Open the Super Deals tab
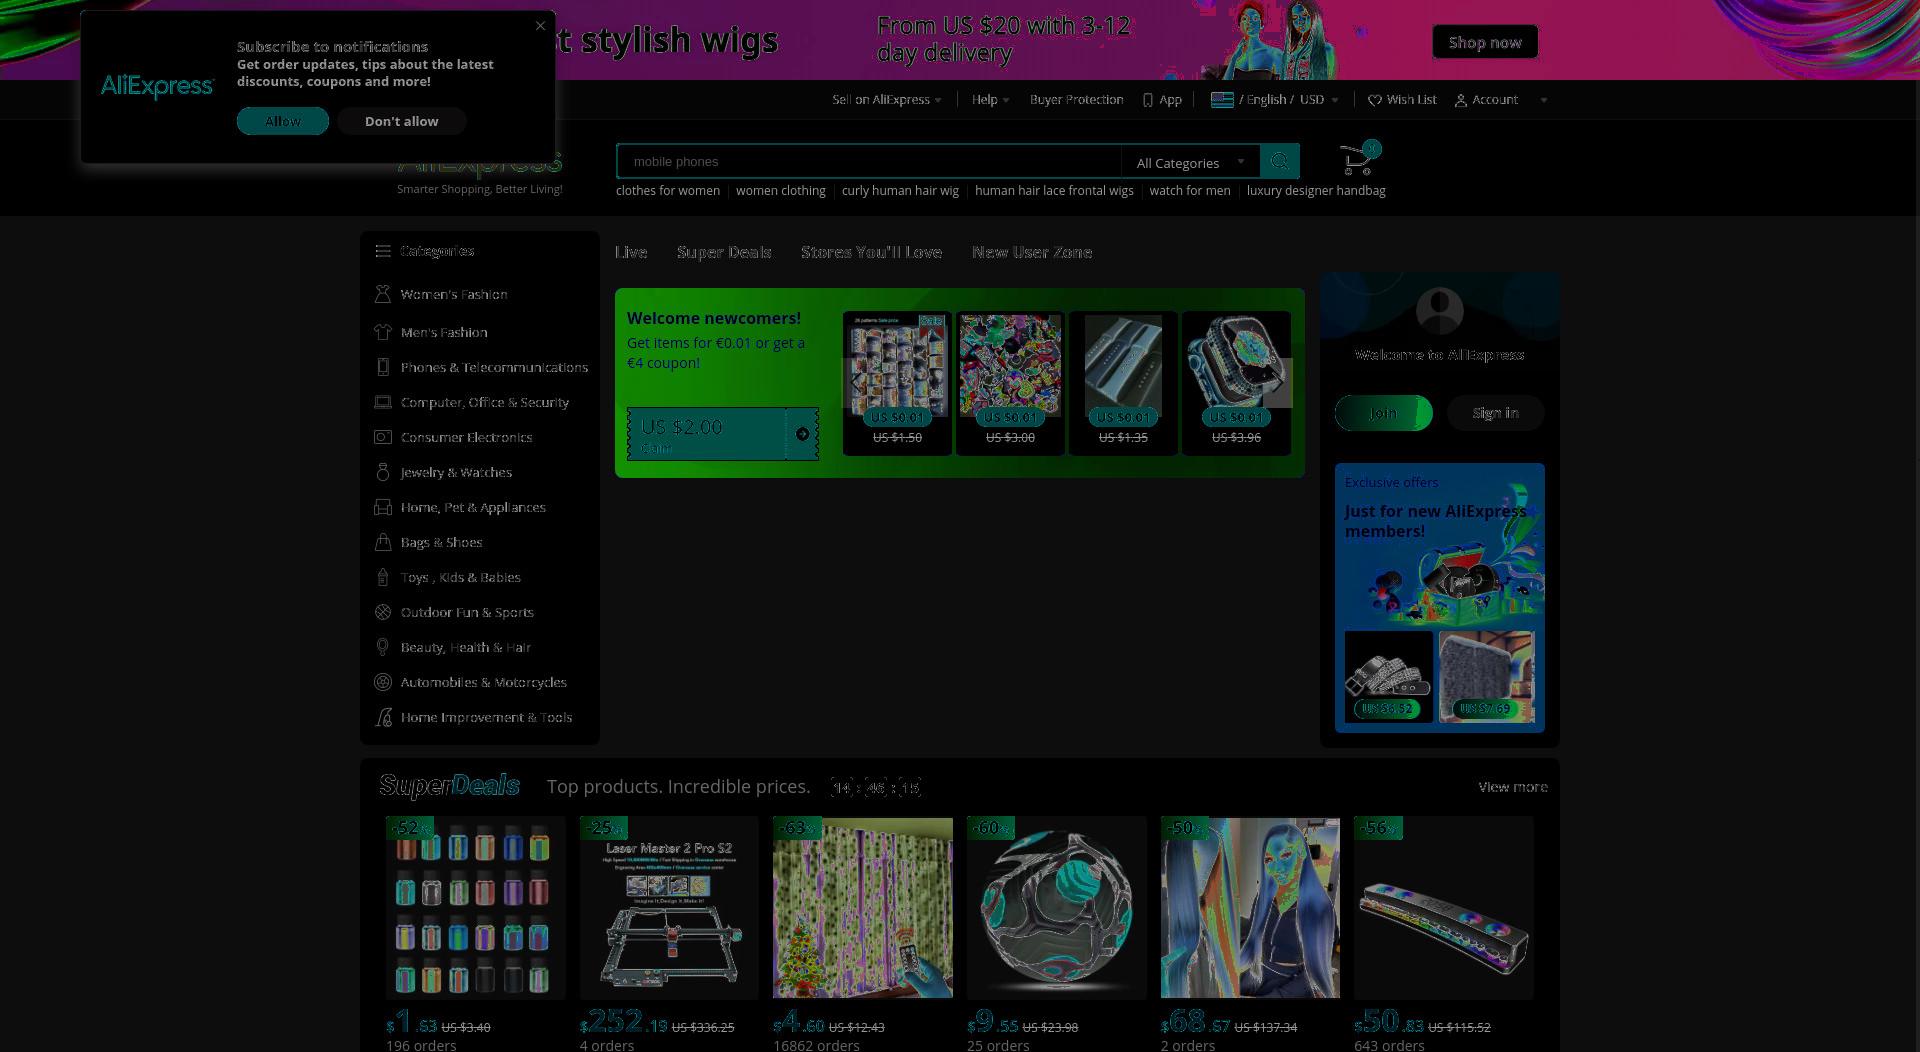Viewport: 1920px width, 1052px height. (724, 252)
